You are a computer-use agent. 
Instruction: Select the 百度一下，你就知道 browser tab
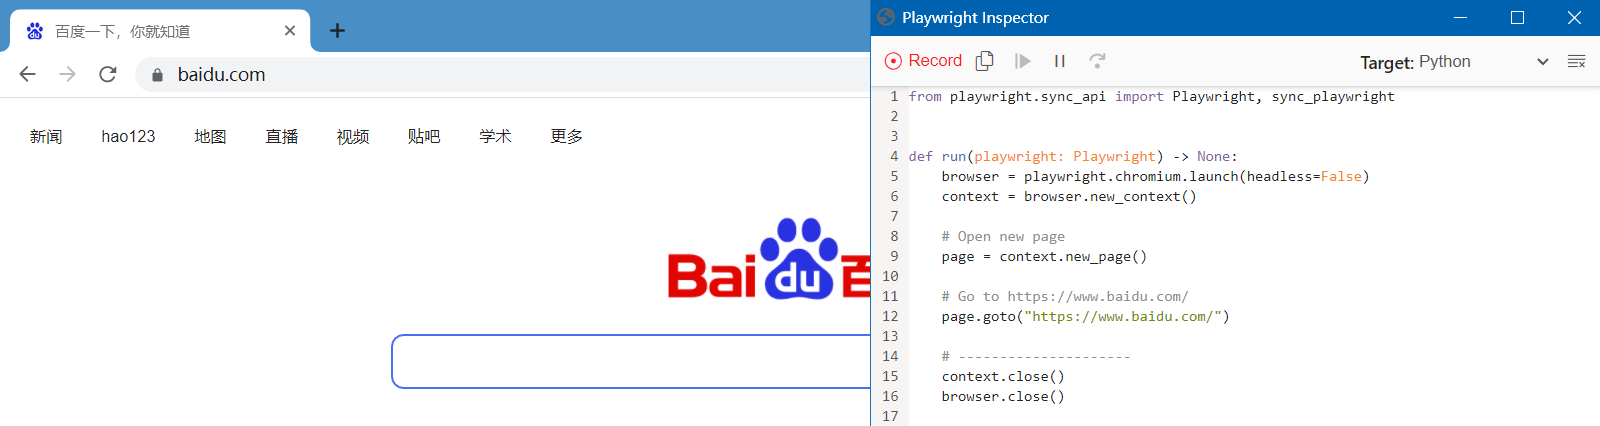tap(160, 31)
